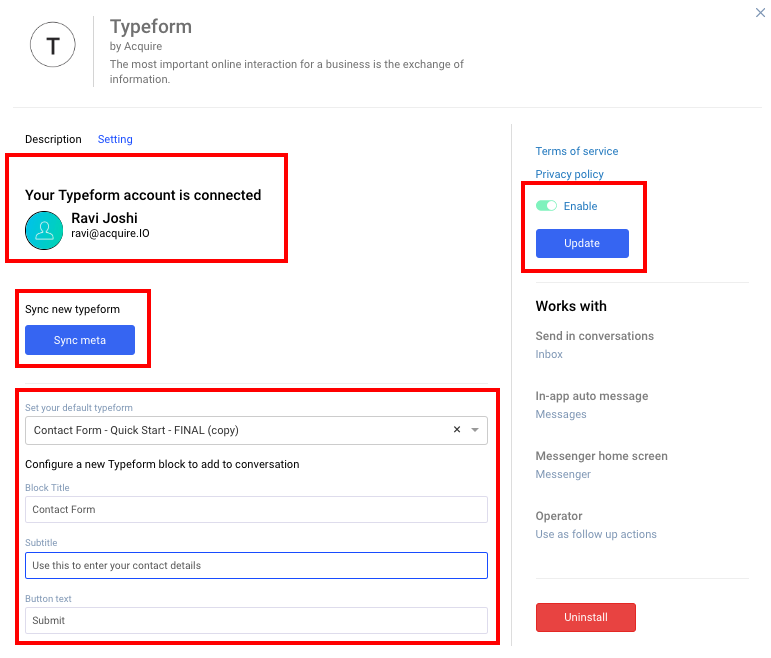
Task: Click 'Your Typeform account is connected' heading
Action: tap(143, 195)
